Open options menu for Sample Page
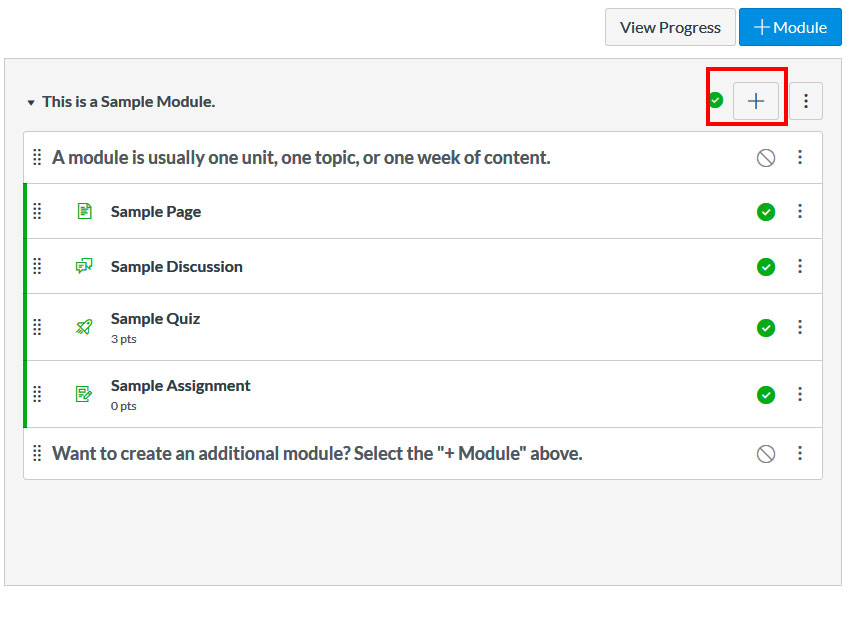 point(800,211)
